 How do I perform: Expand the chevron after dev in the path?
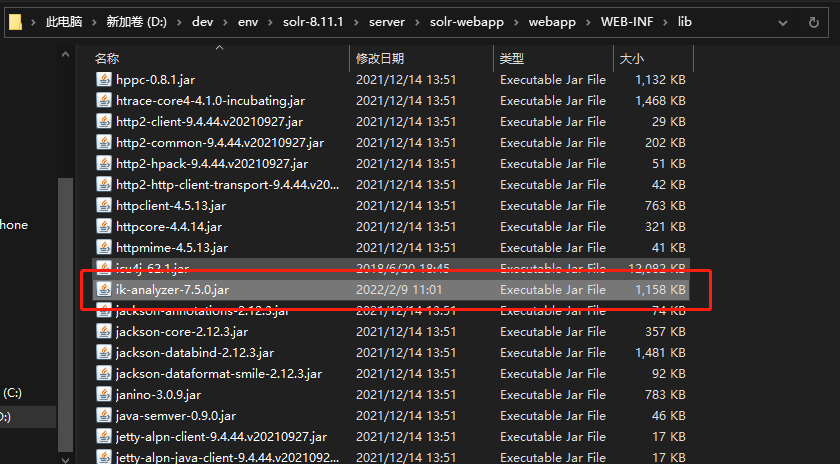coord(225,23)
